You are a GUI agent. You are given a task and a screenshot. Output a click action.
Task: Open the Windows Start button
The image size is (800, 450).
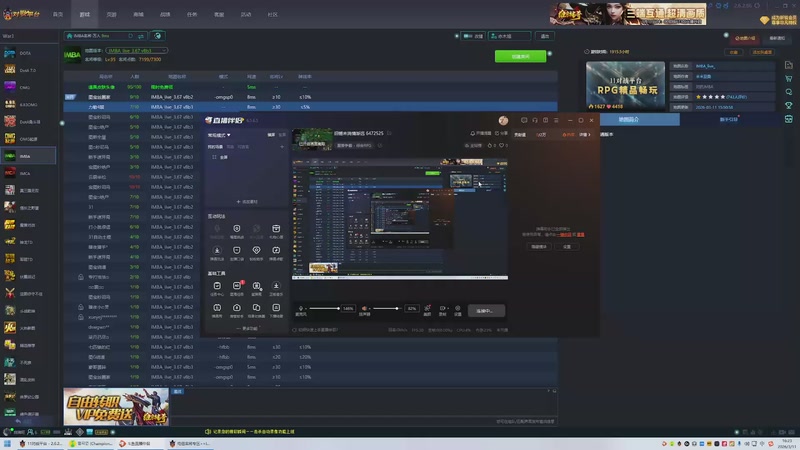click(x=7, y=443)
